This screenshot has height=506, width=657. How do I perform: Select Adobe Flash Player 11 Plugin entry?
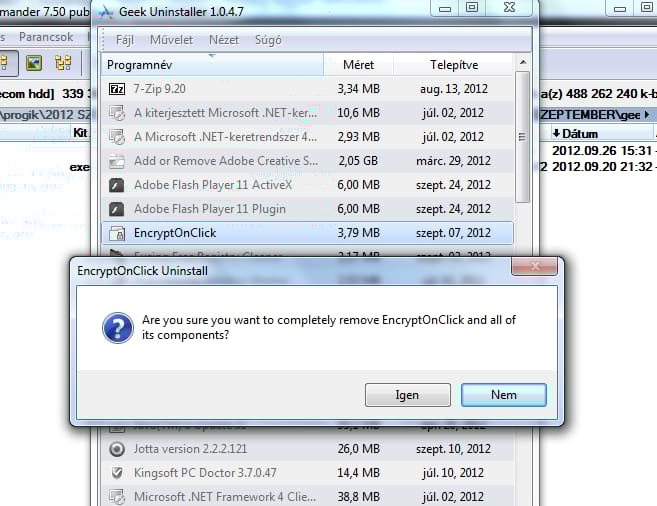307,209
